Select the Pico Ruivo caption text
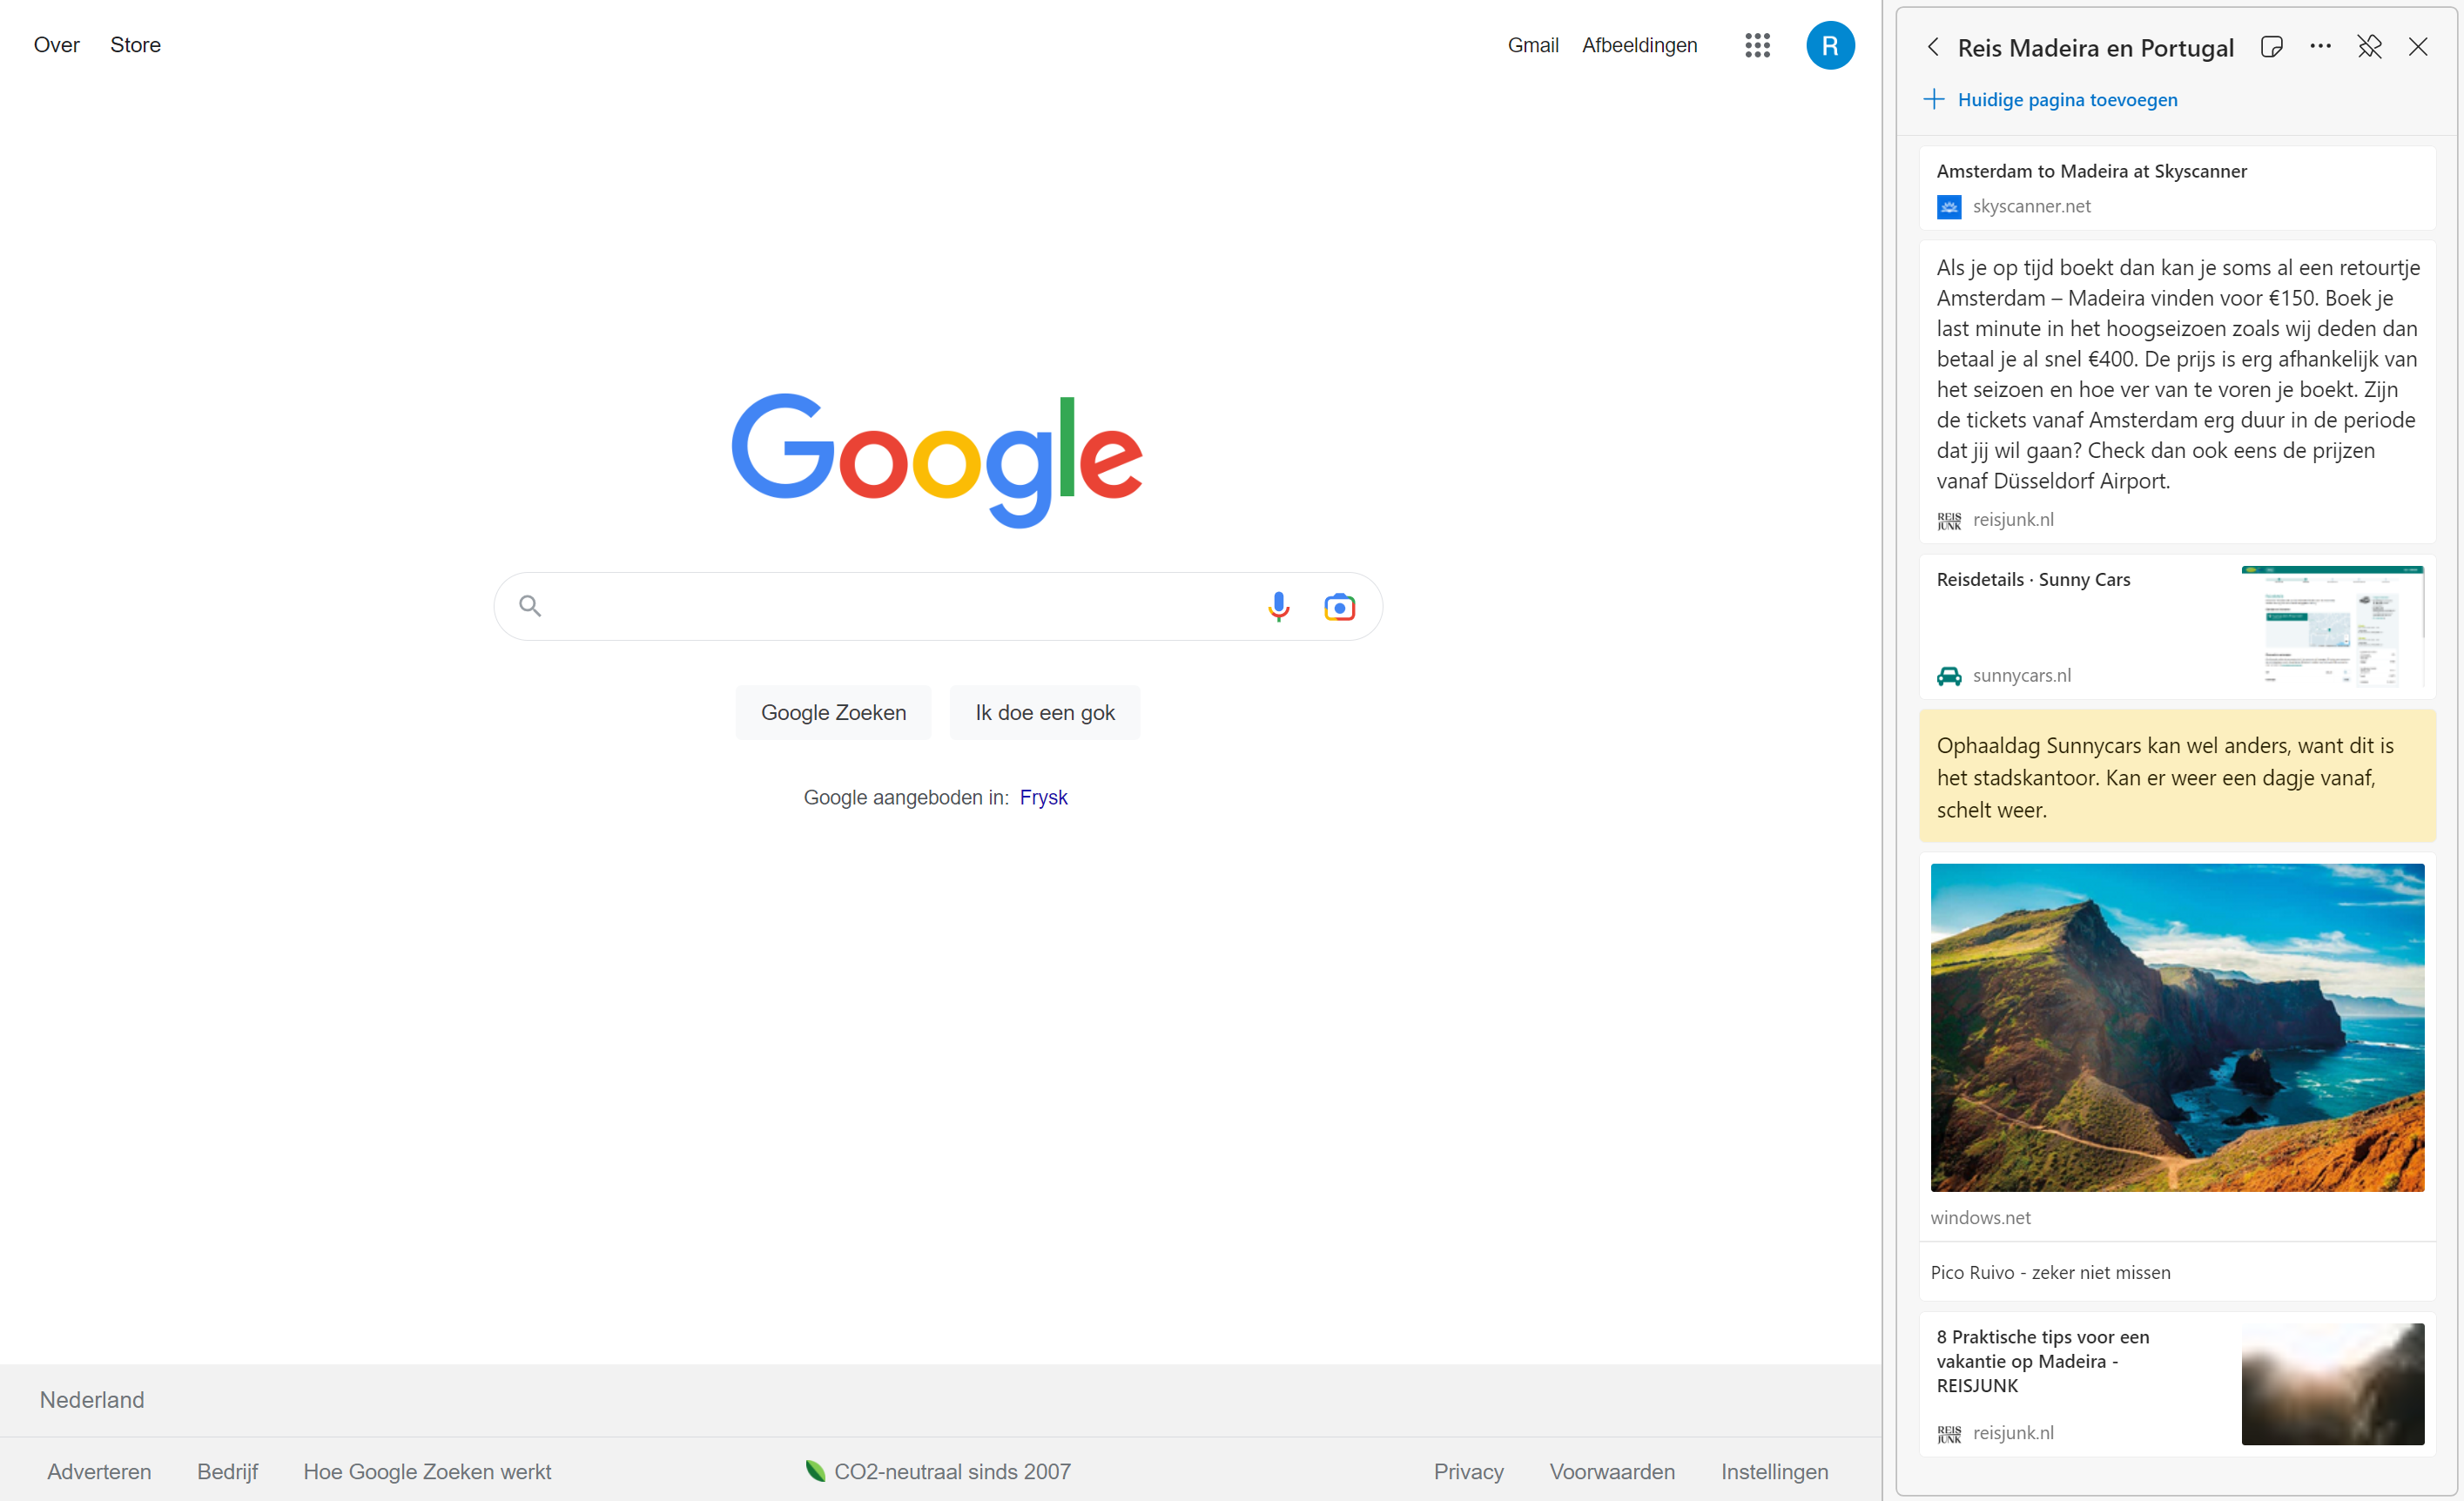The width and height of the screenshot is (2464, 1501). [x=2050, y=1272]
